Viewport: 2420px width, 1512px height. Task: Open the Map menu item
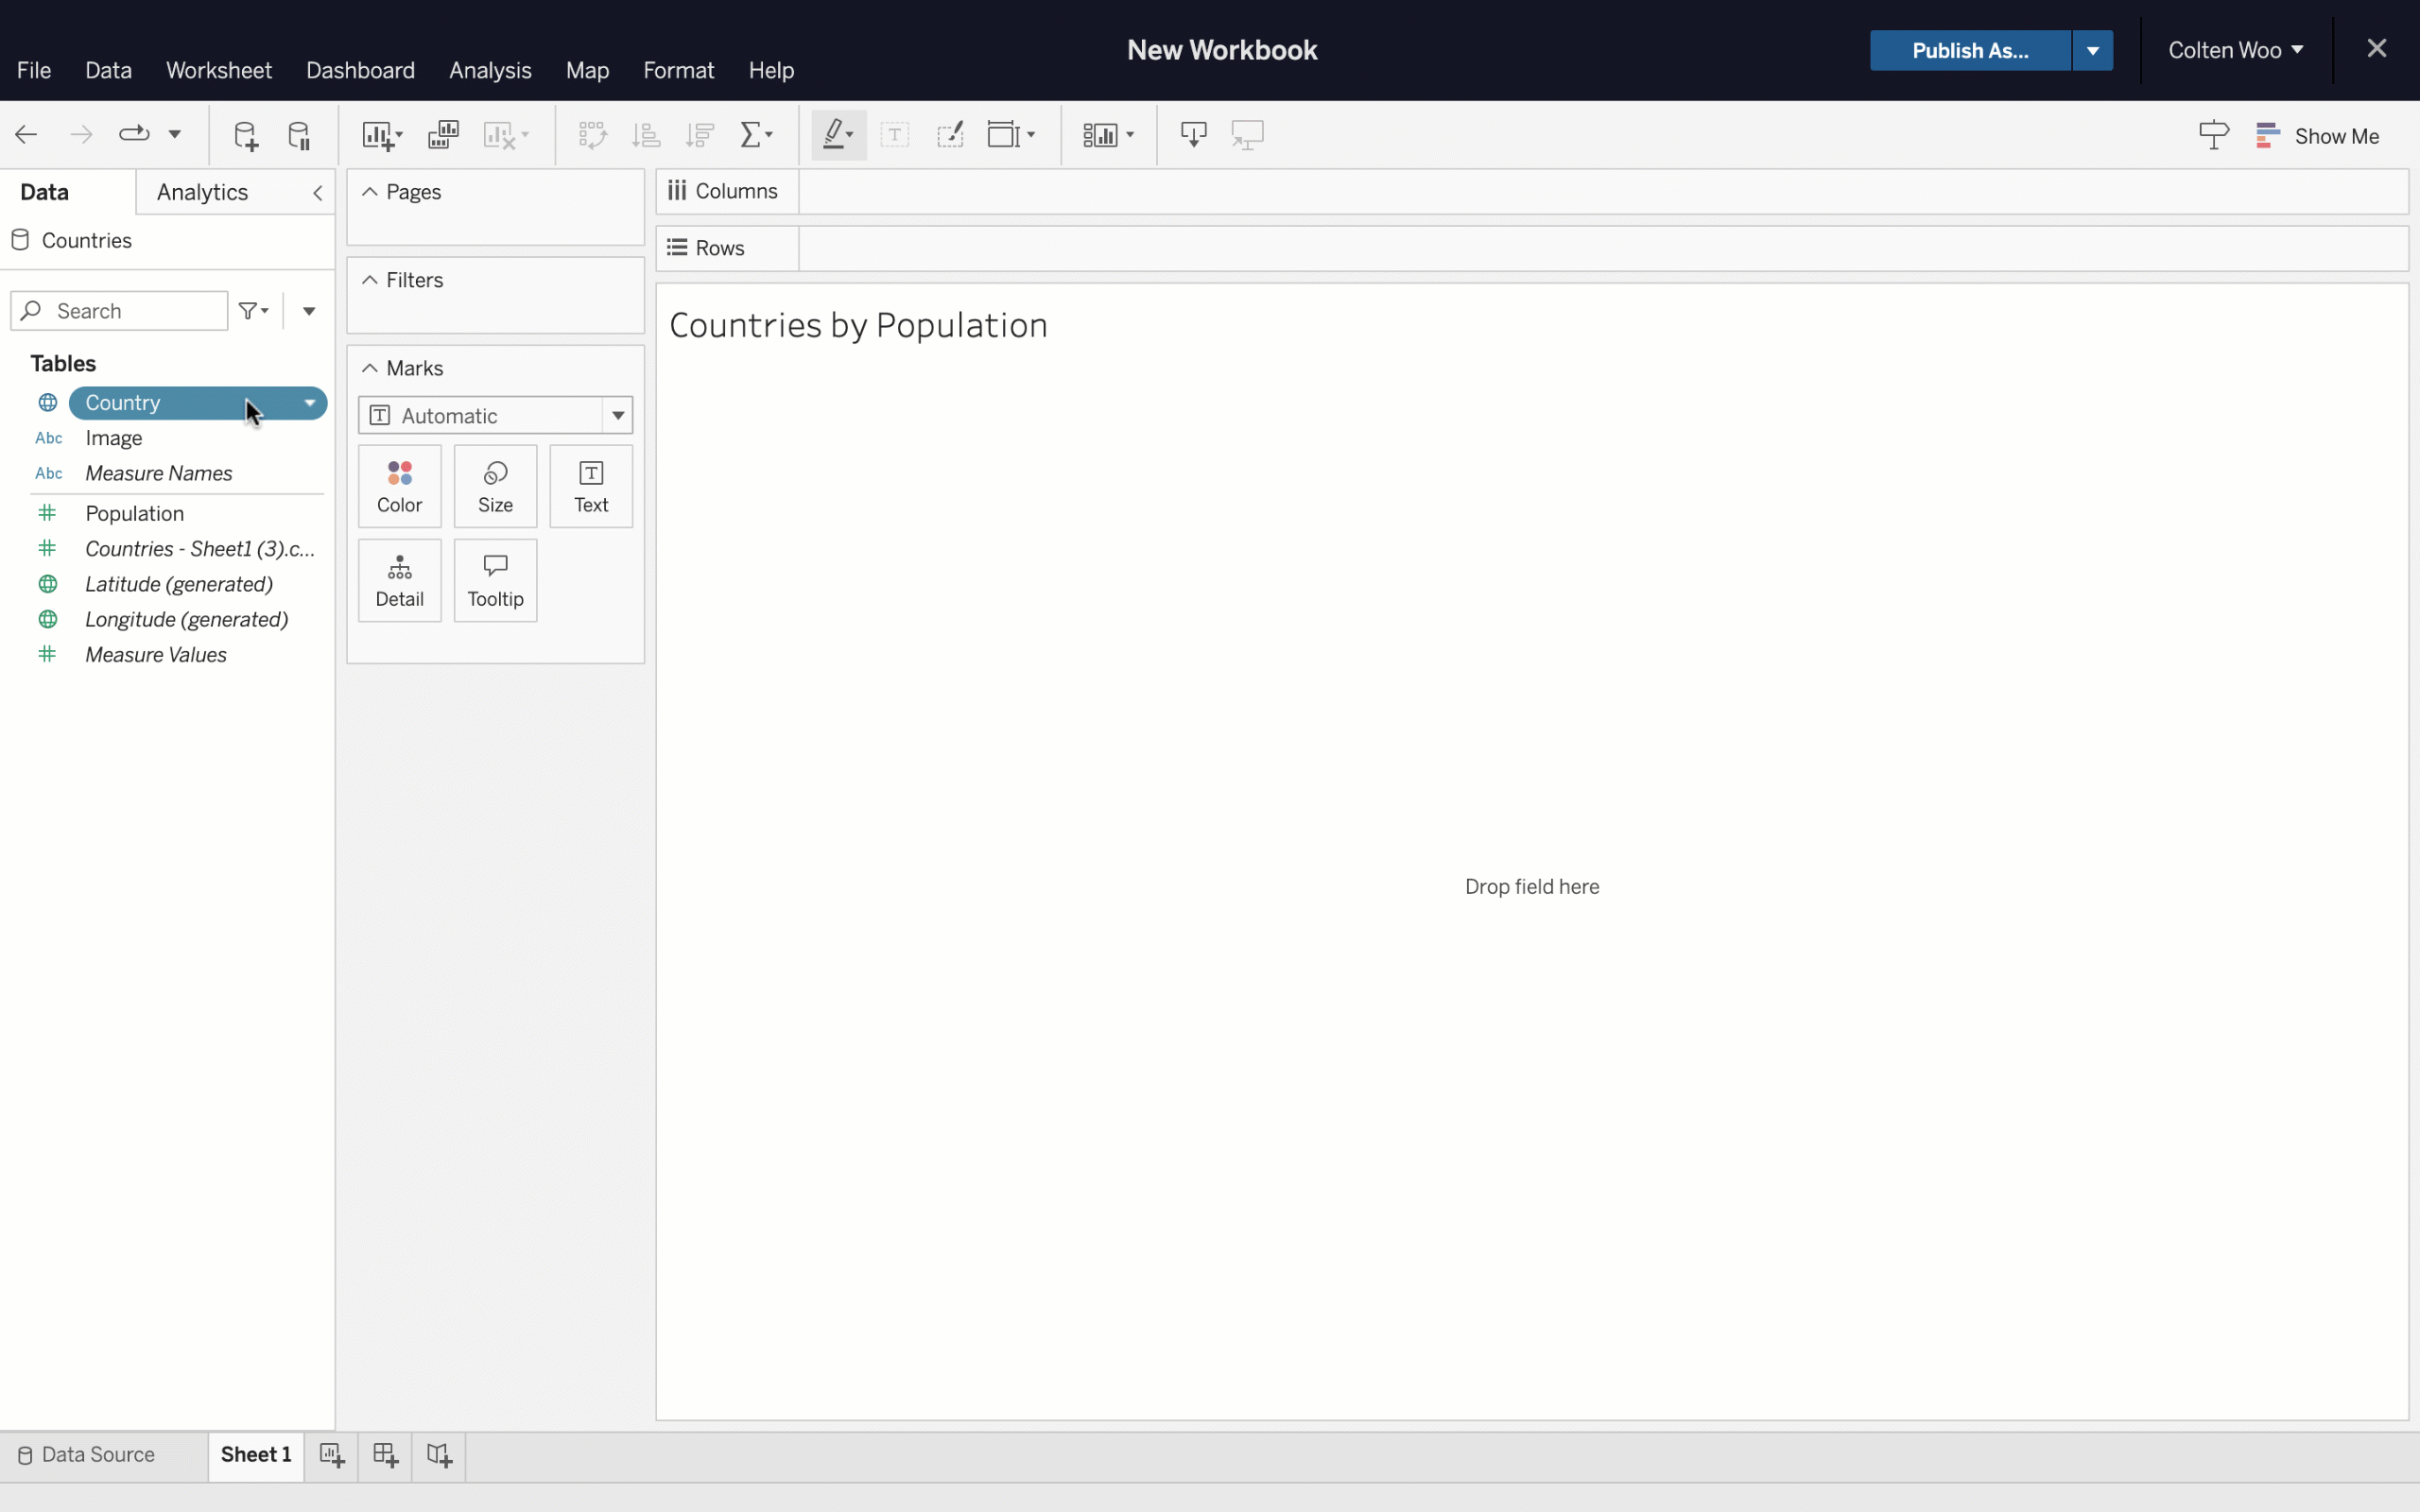coord(587,70)
